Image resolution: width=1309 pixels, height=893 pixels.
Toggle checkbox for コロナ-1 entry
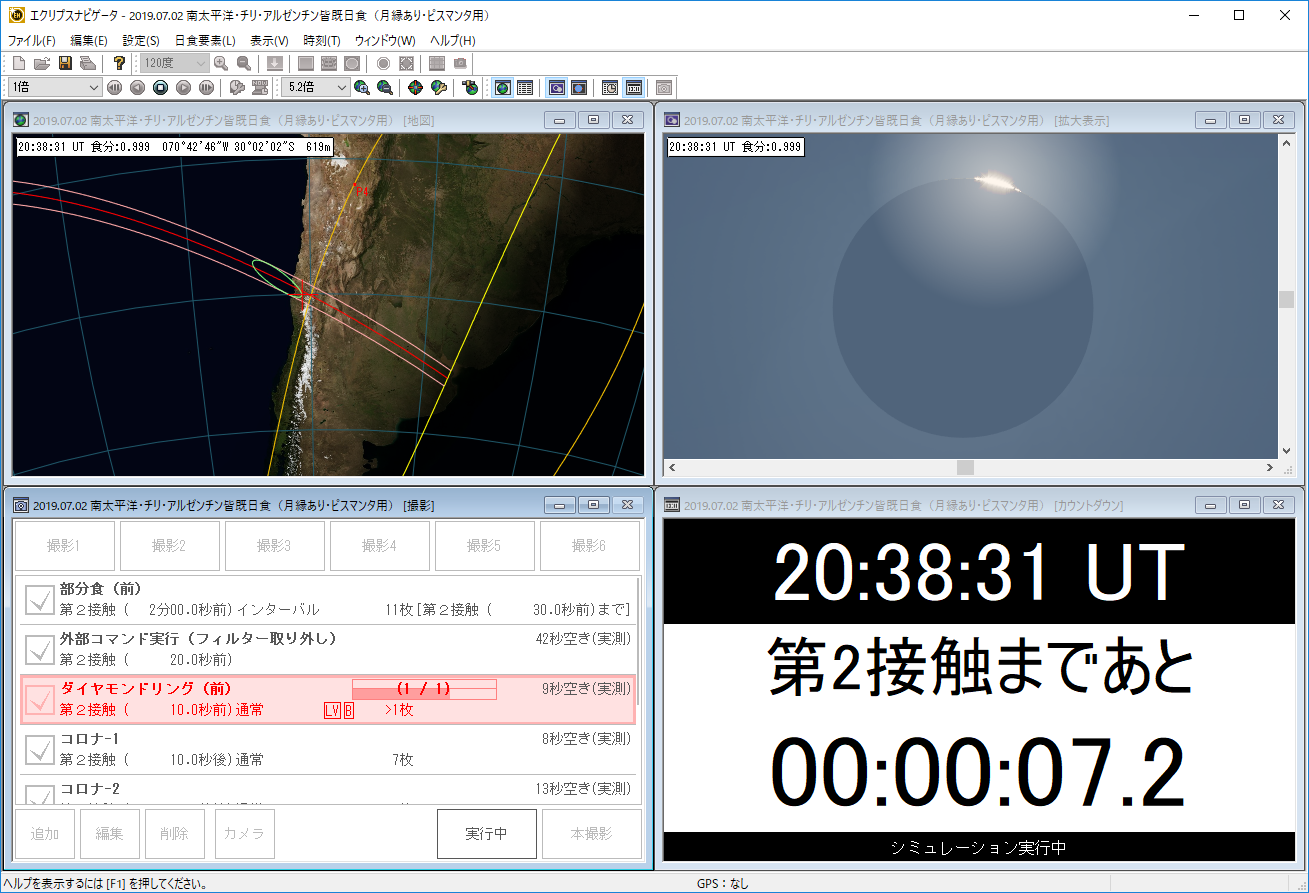[40, 750]
